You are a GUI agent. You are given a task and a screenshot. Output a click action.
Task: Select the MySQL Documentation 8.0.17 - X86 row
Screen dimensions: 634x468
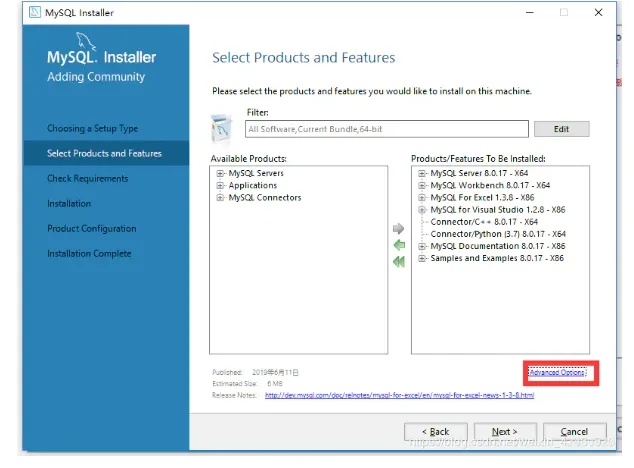498,246
